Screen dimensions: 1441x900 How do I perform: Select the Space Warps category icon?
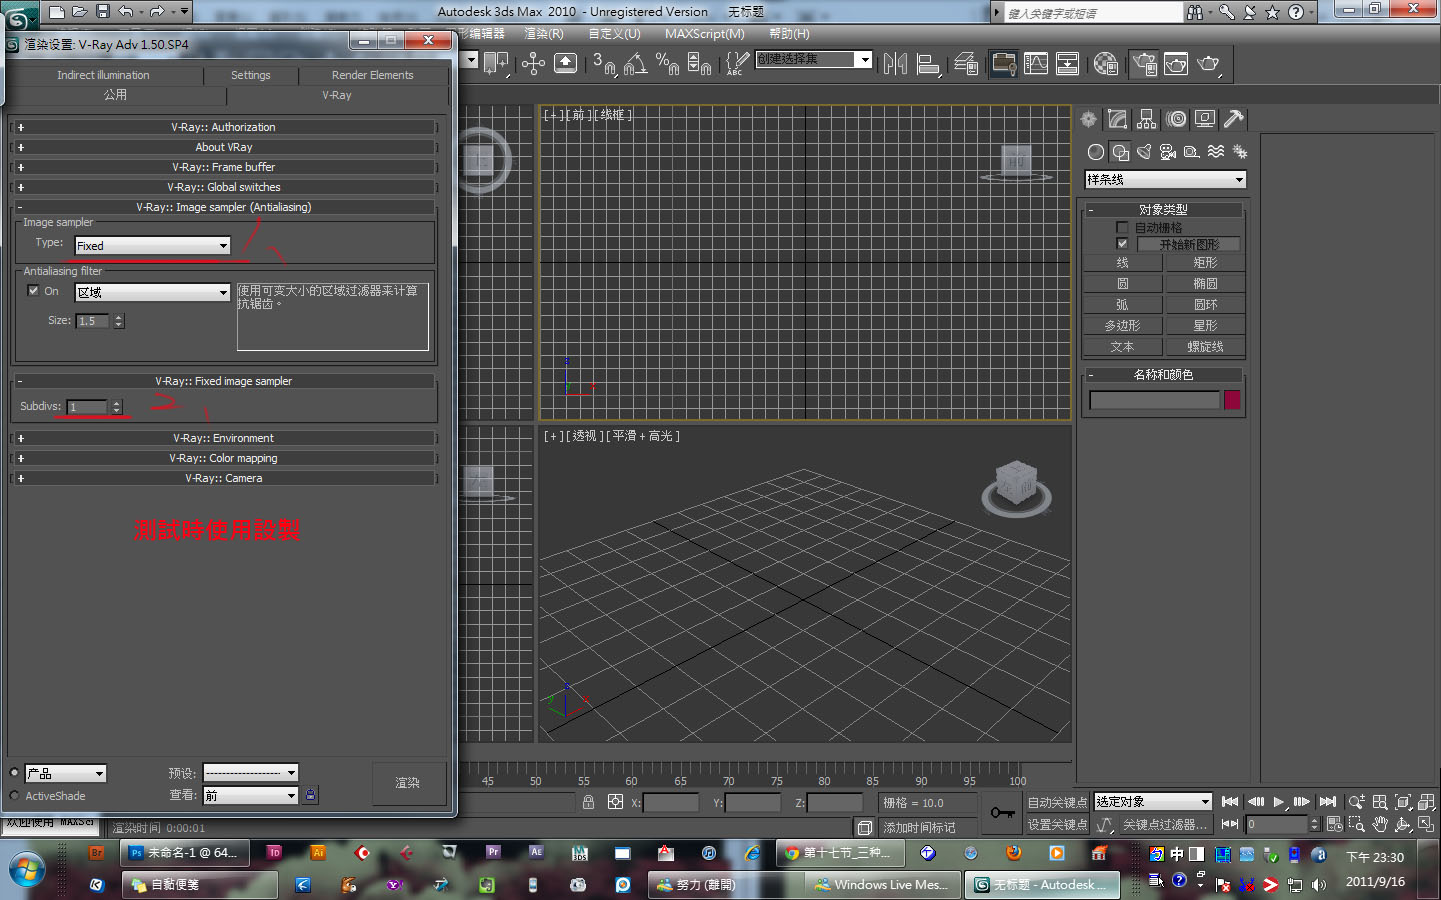click(x=1216, y=152)
